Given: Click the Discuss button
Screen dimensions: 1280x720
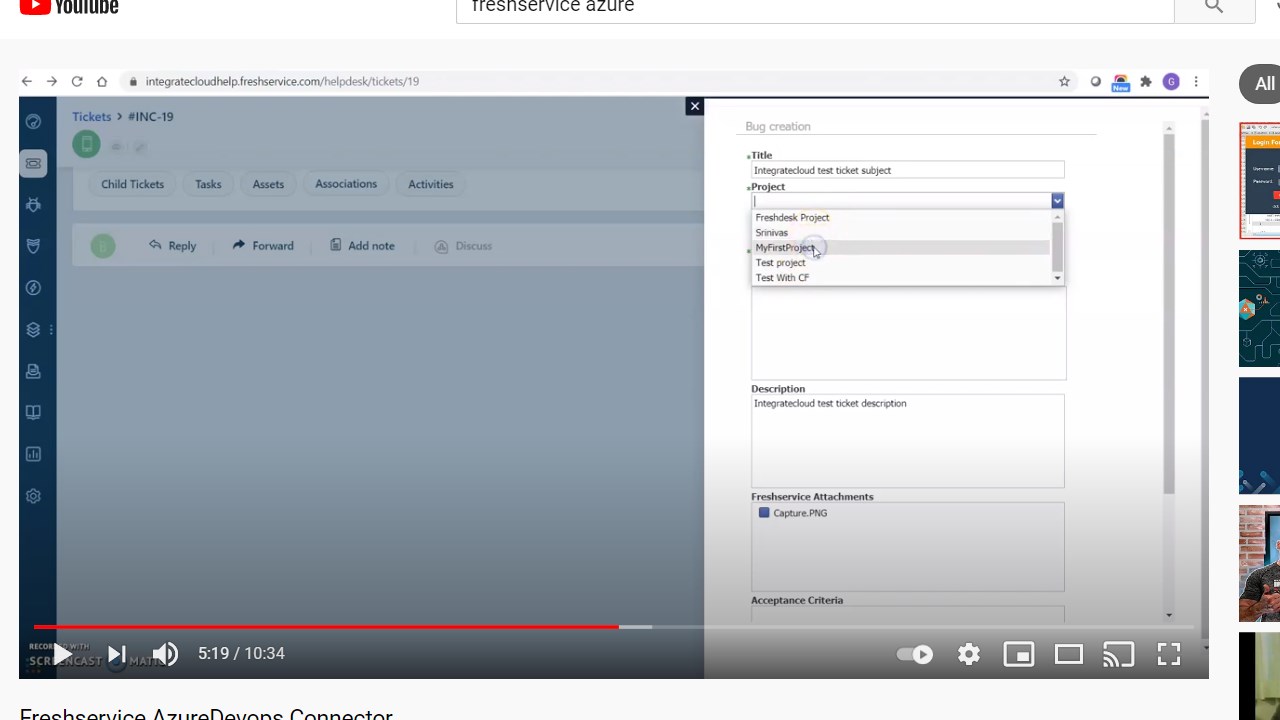Looking at the screenshot, I should 463,246.
